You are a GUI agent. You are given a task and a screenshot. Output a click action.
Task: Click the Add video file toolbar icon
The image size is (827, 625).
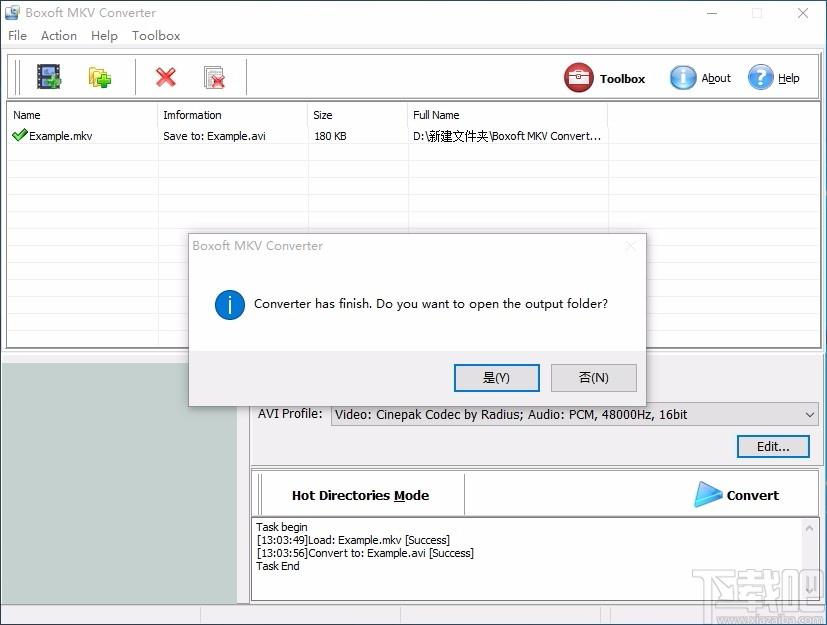pyautogui.click(x=49, y=77)
